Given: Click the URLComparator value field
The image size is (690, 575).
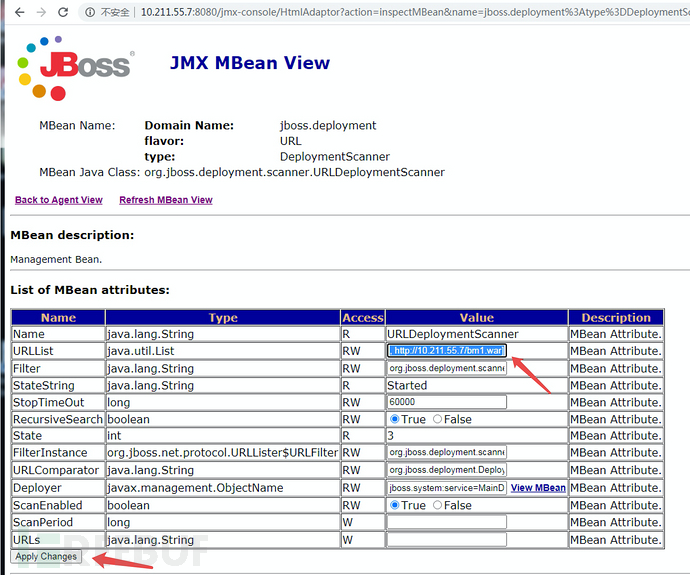Looking at the screenshot, I should [447, 470].
